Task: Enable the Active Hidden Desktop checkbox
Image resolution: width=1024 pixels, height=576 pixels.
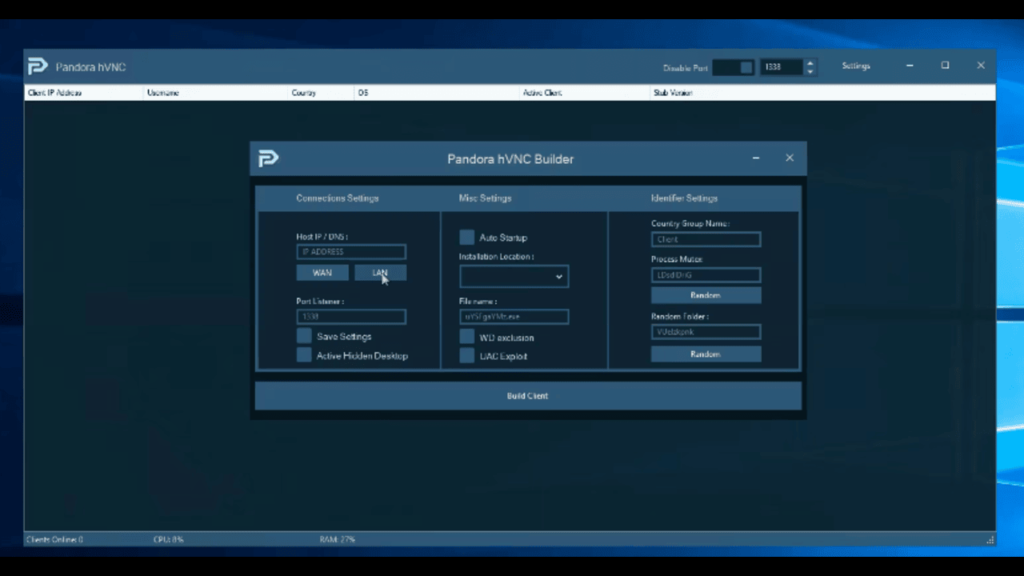Action: coord(304,355)
